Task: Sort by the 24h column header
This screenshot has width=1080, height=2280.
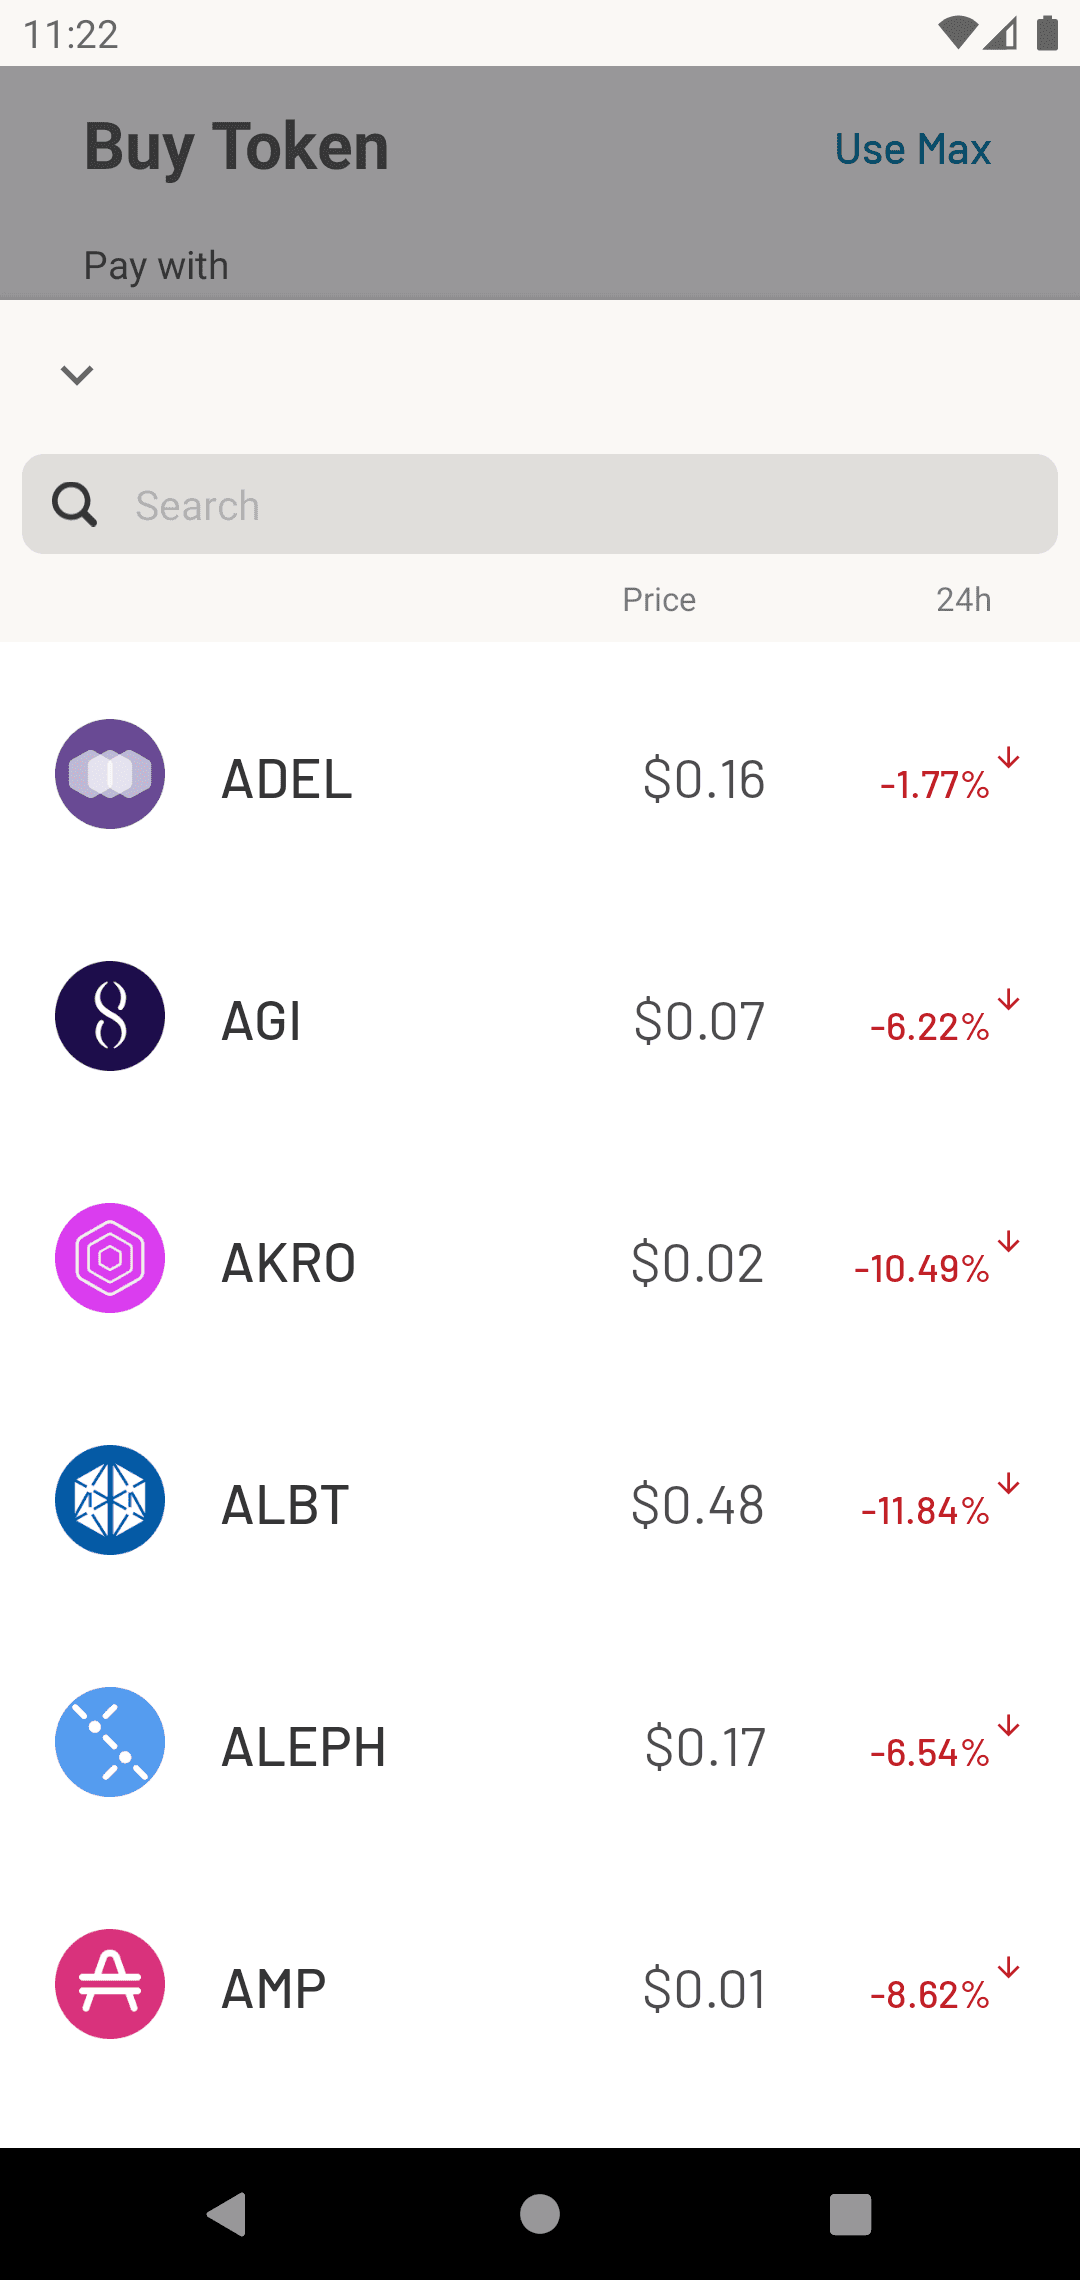Action: pyautogui.click(x=963, y=600)
